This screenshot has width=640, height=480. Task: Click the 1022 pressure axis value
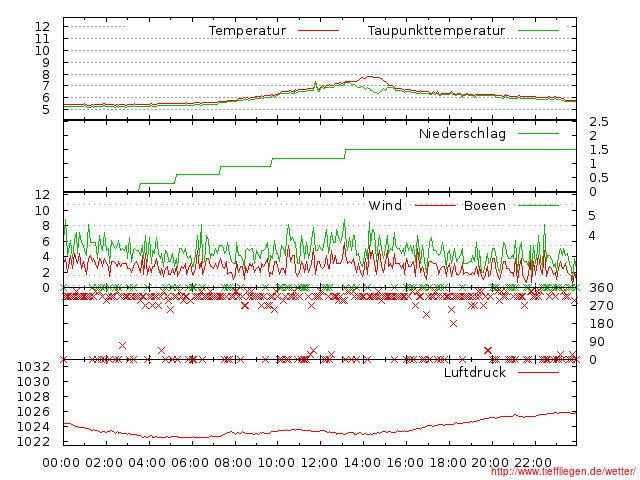[x=33, y=442]
